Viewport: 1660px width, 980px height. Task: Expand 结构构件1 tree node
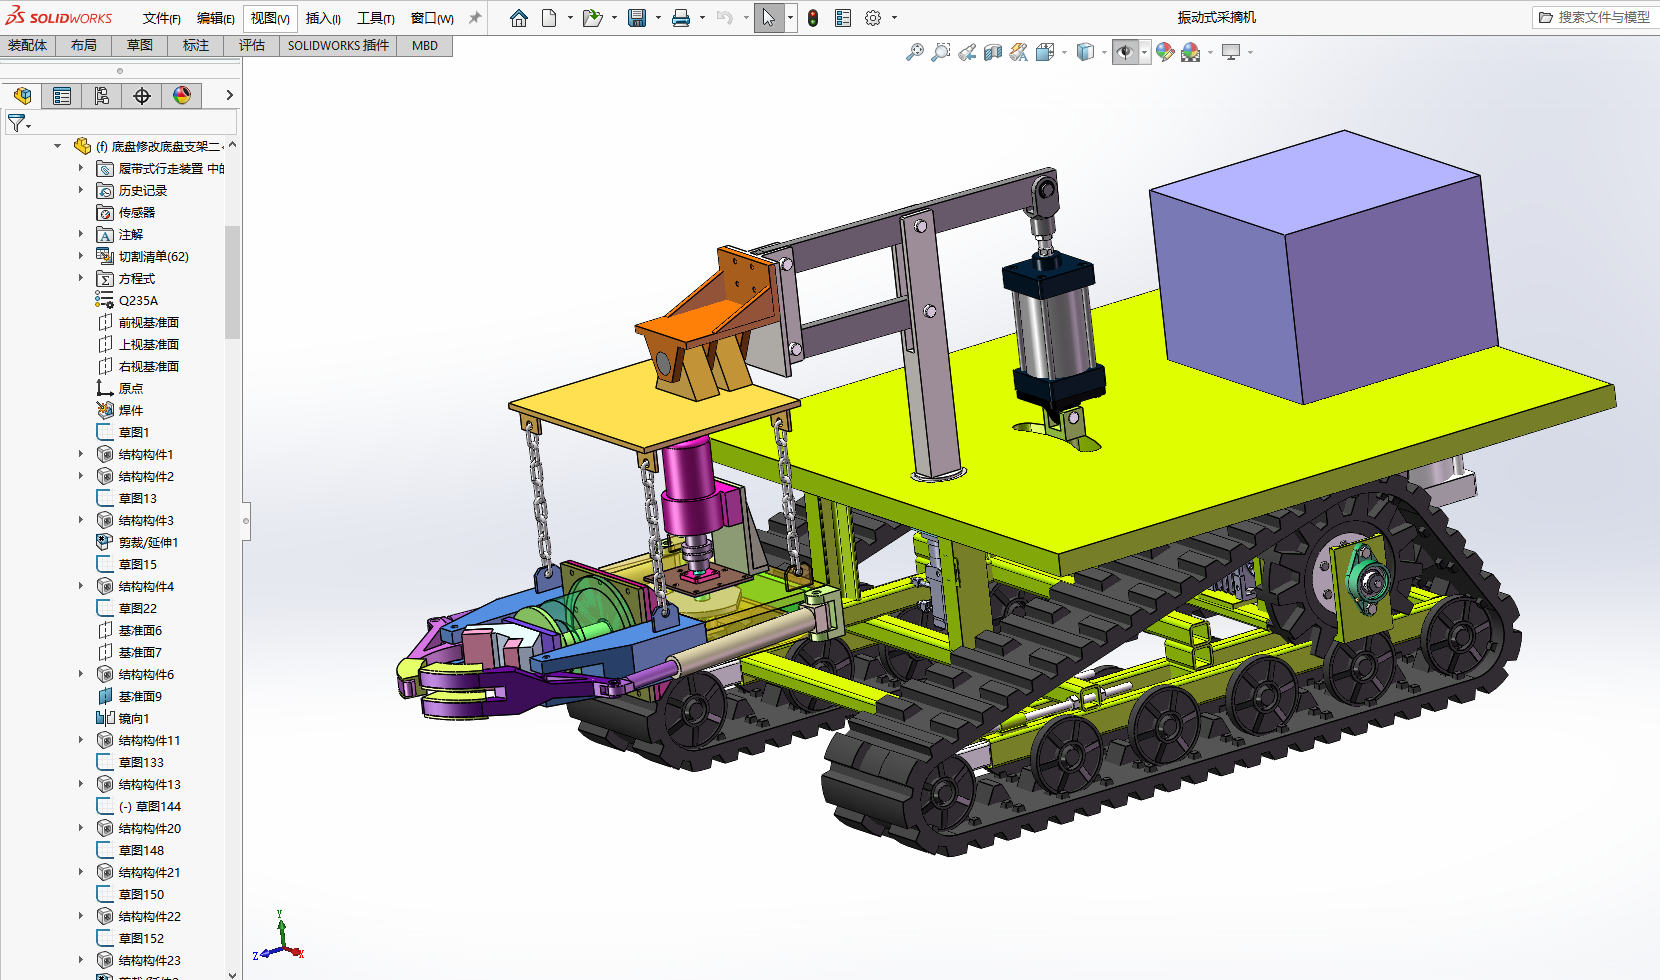81,454
